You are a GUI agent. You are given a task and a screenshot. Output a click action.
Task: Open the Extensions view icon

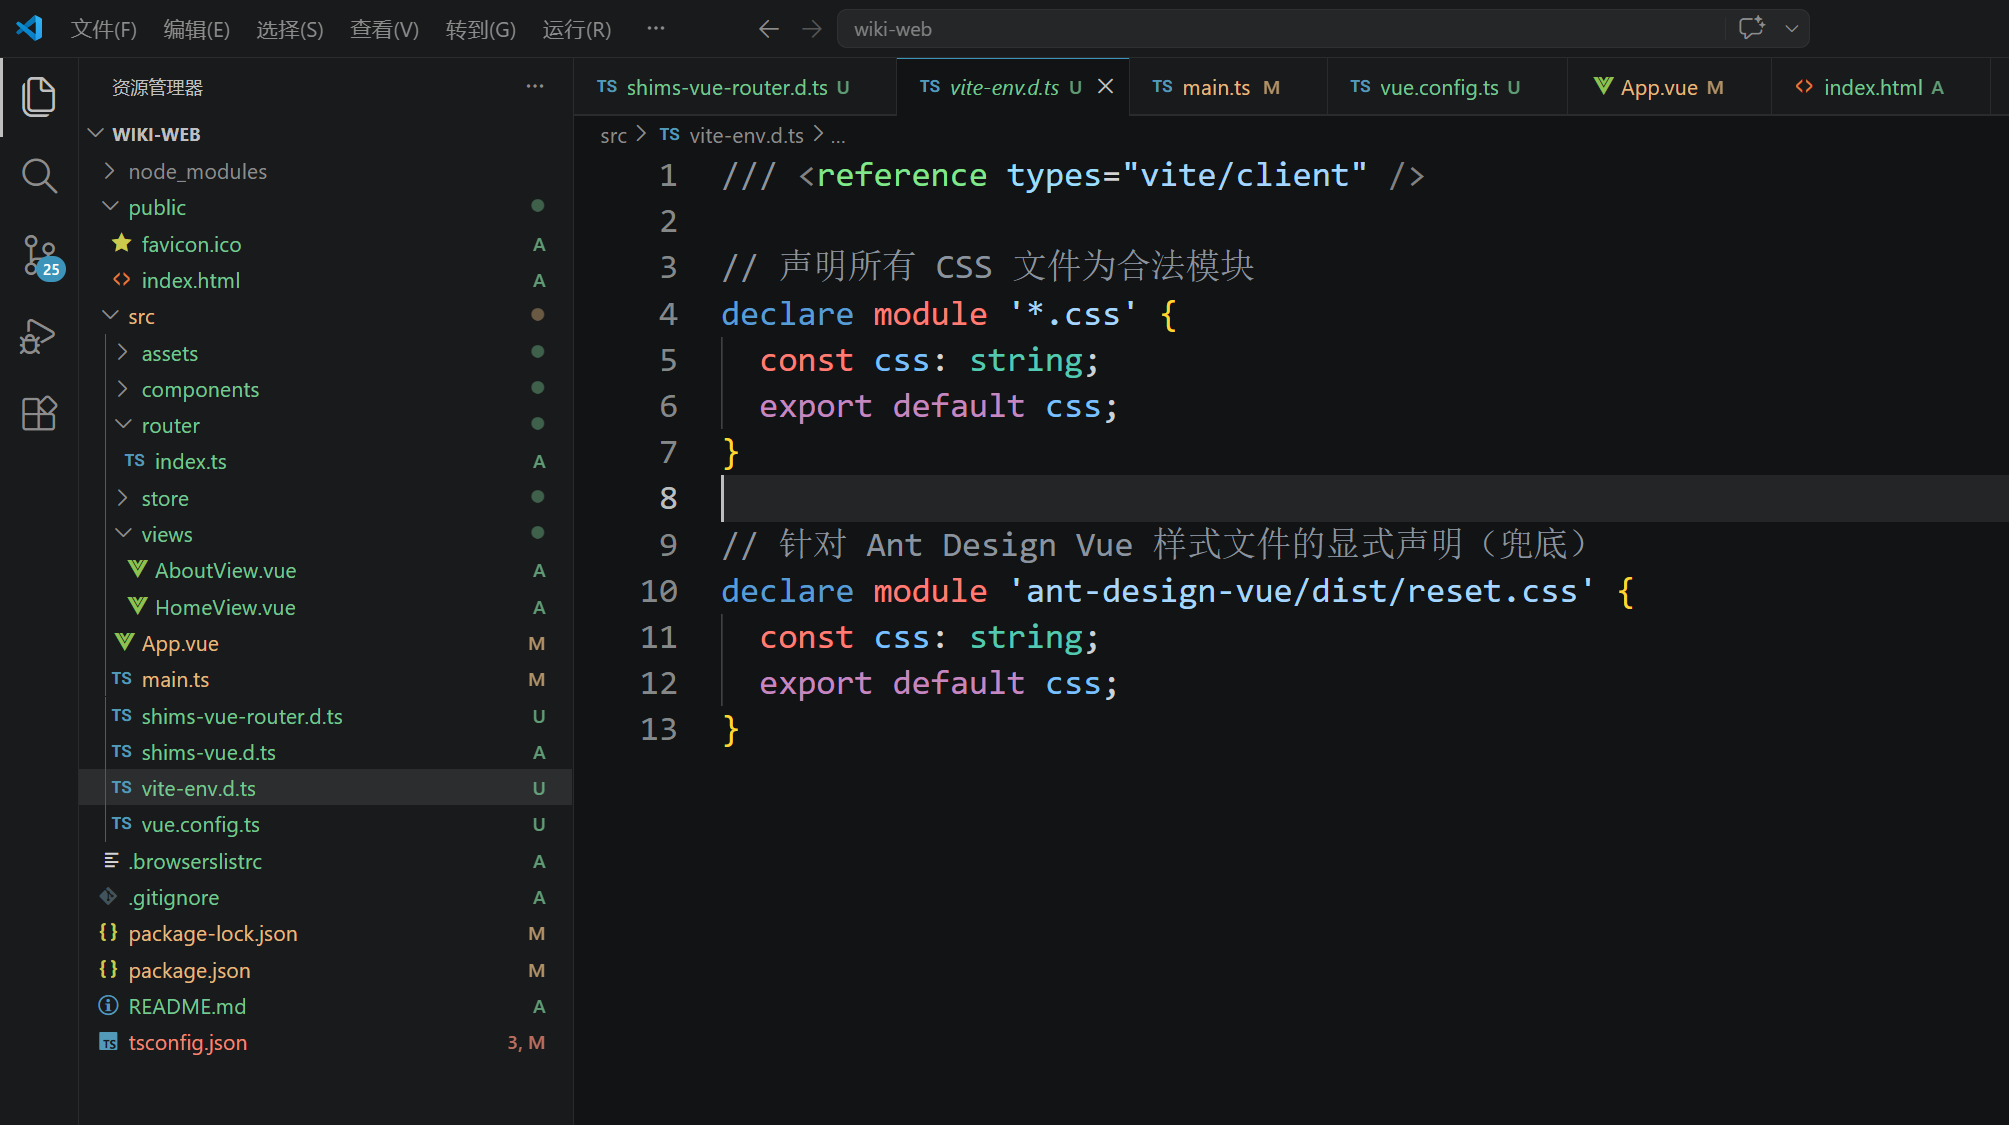[38, 413]
